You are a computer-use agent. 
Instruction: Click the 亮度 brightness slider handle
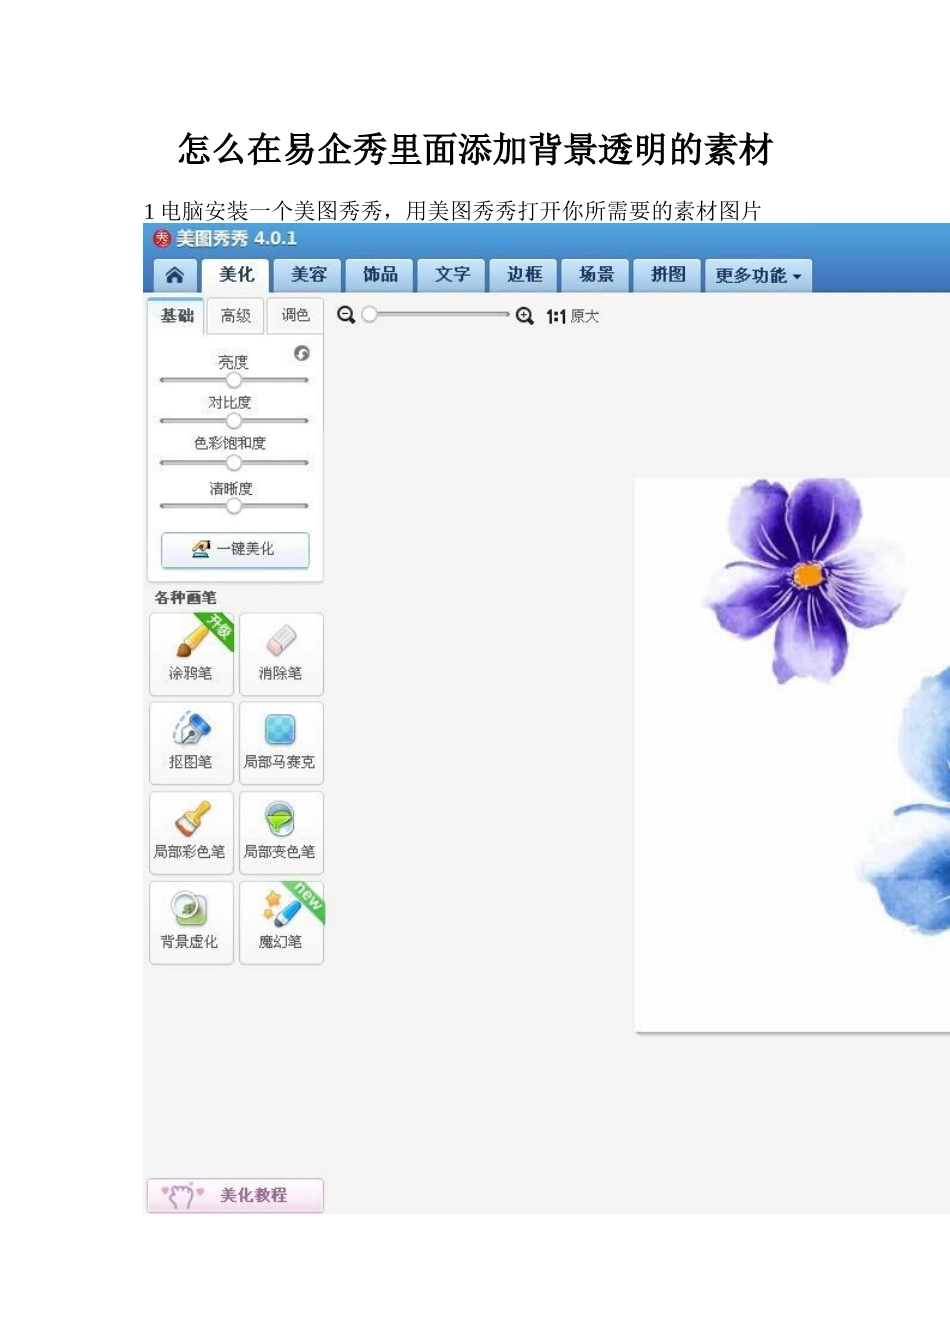point(233,380)
